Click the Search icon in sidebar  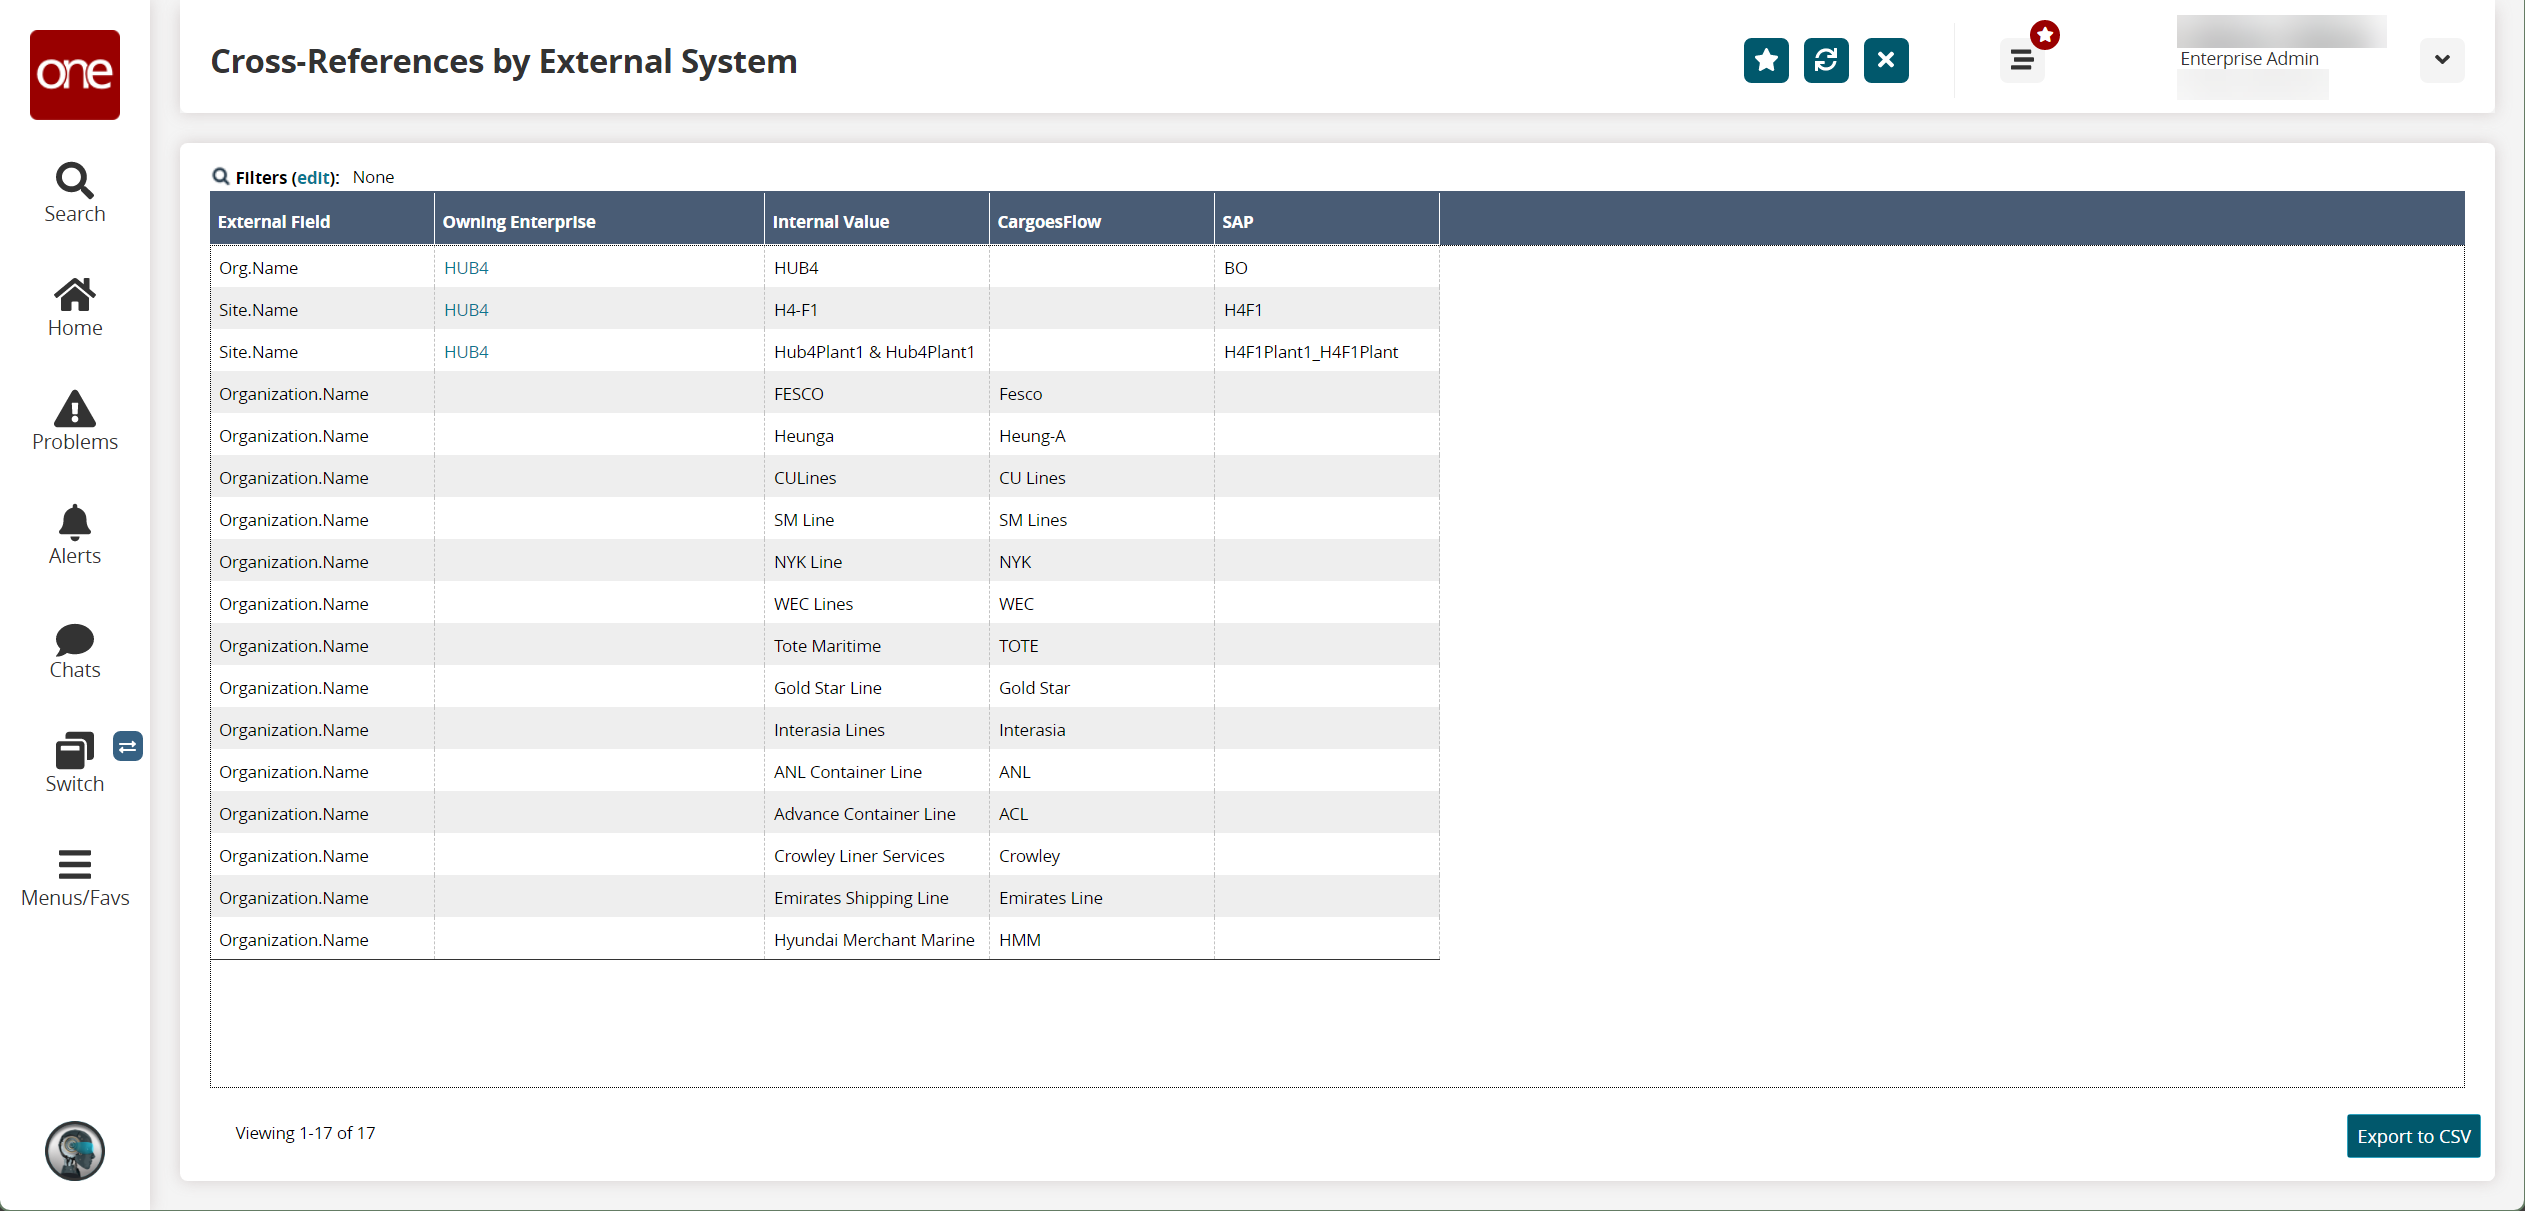(x=74, y=180)
